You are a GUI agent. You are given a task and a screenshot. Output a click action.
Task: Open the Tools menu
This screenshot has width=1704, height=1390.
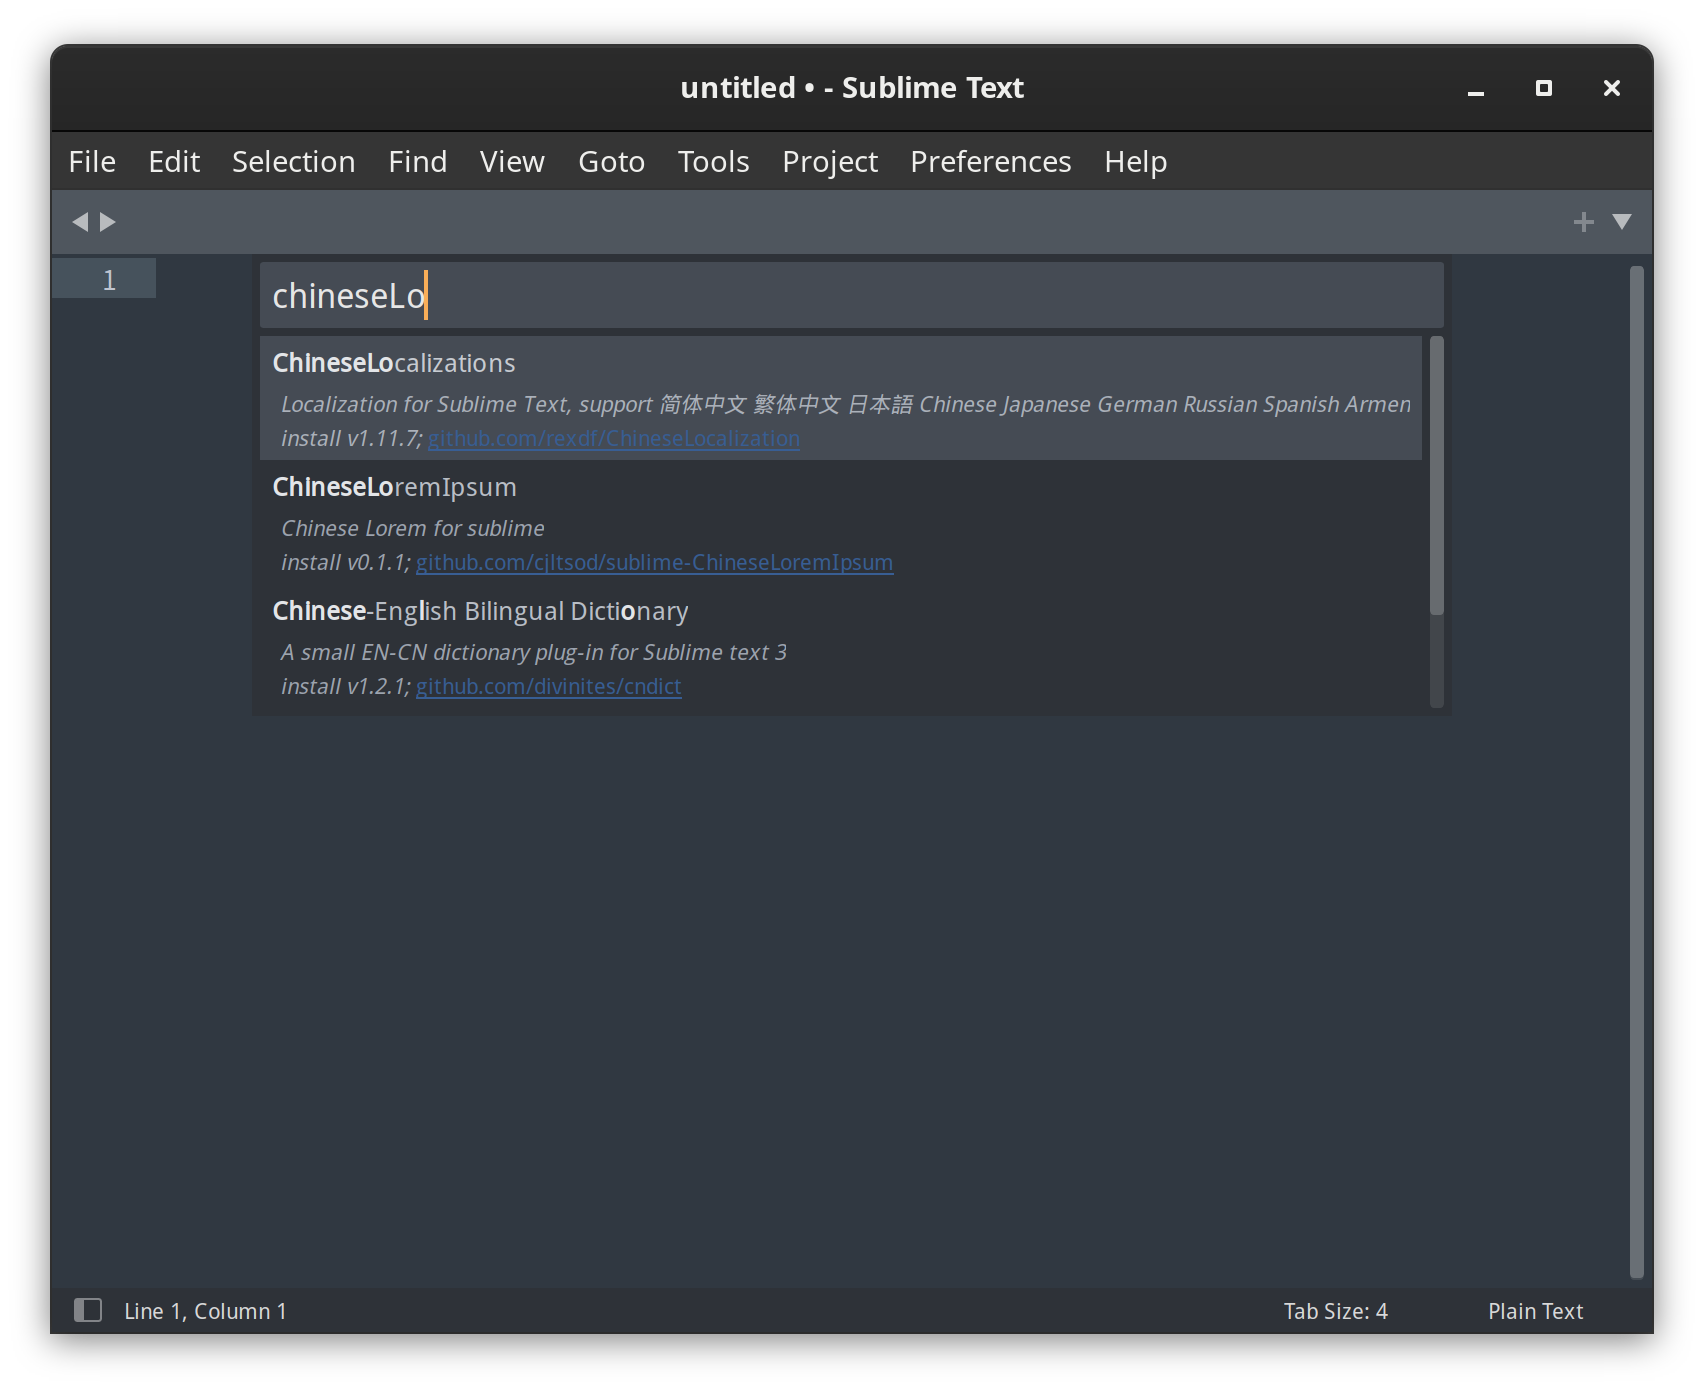(x=713, y=161)
